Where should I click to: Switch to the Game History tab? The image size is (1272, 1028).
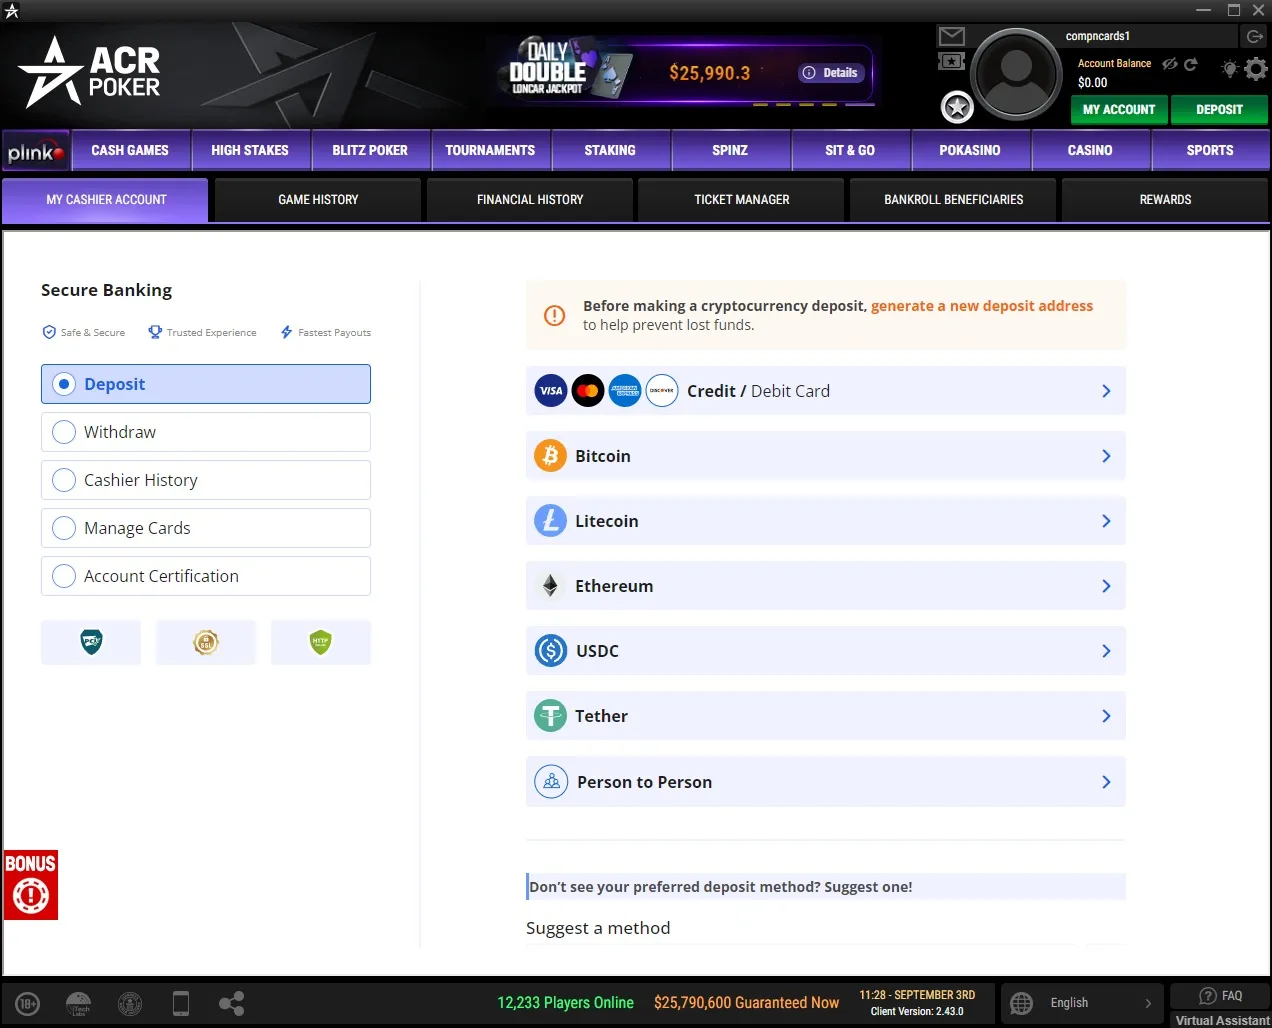(318, 200)
